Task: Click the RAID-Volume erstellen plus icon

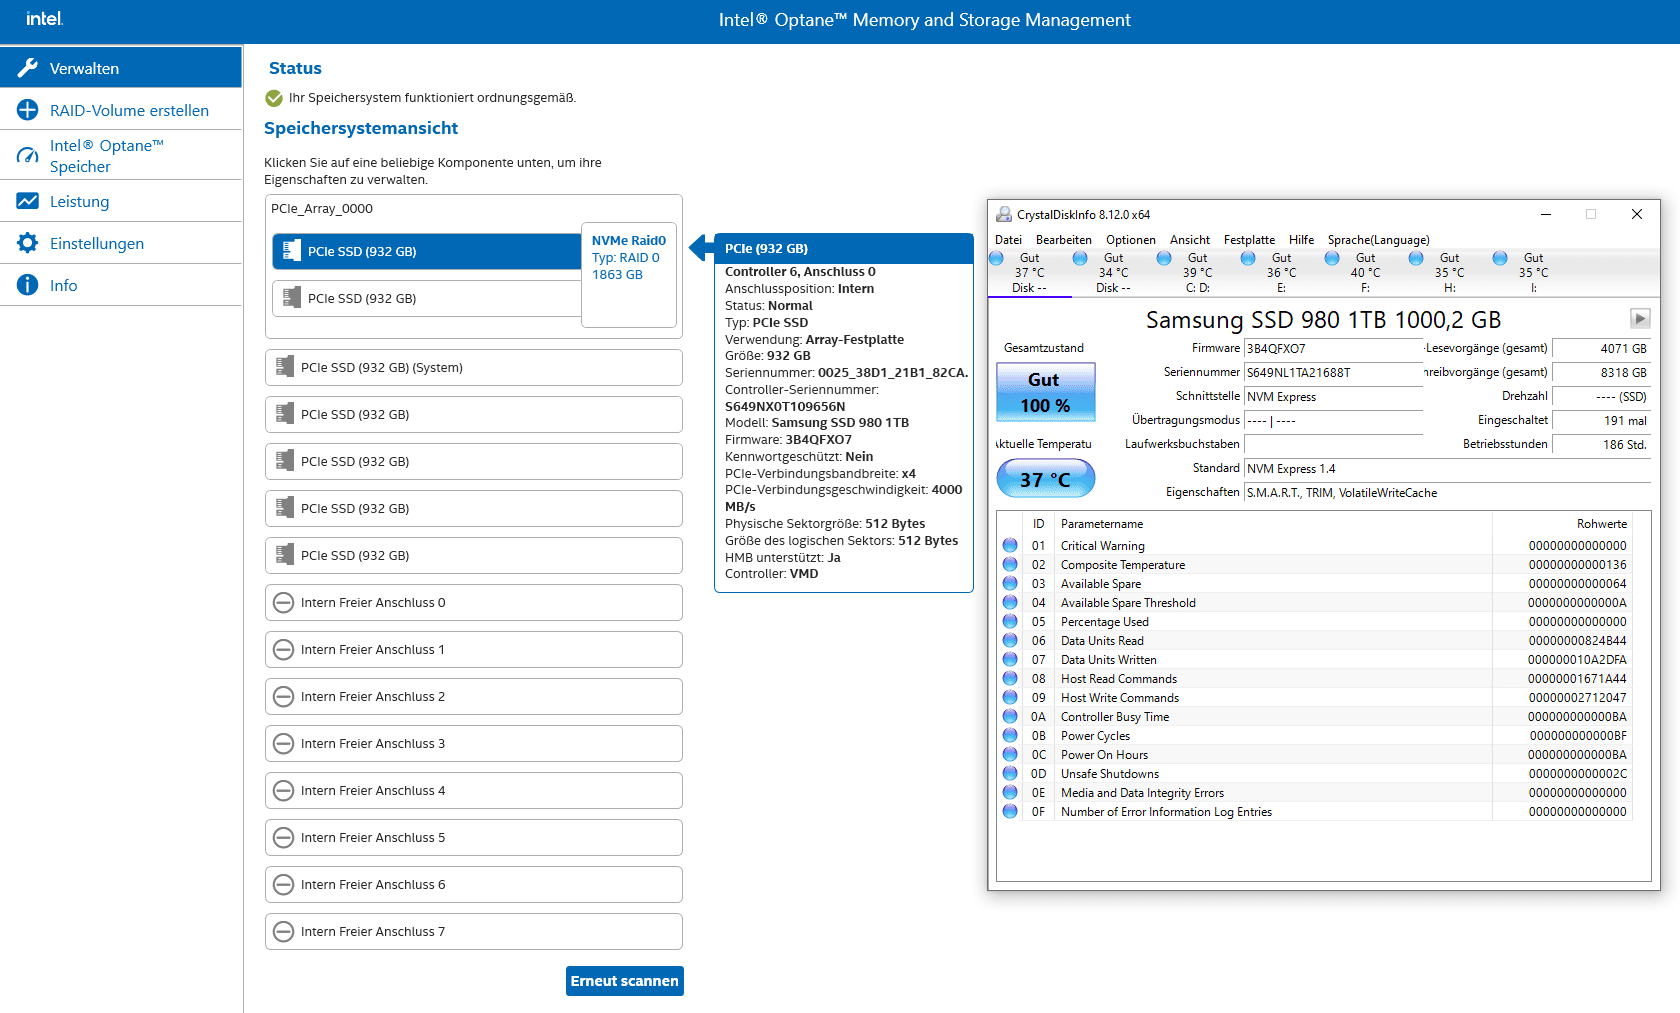Action: tap(28, 110)
